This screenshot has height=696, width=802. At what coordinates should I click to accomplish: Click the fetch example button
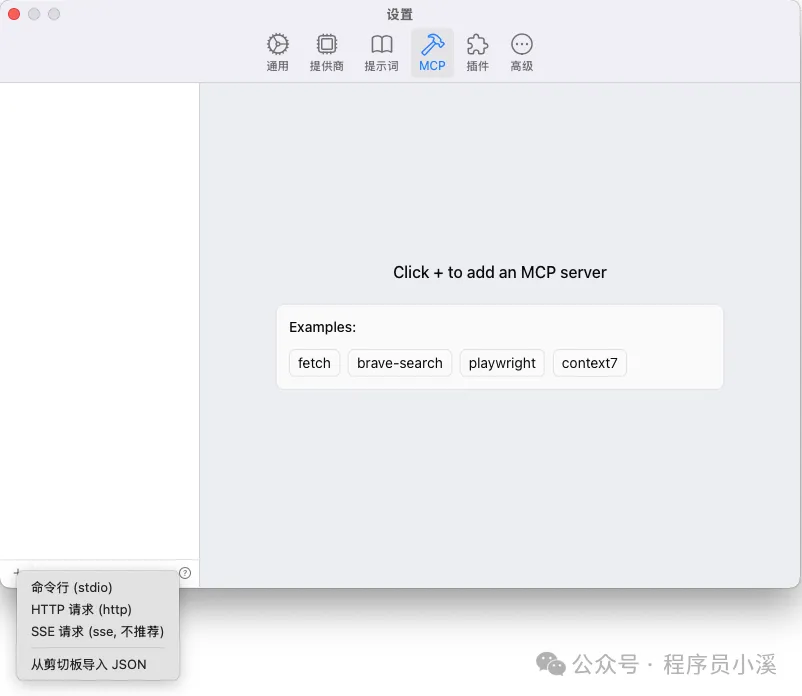(x=314, y=363)
